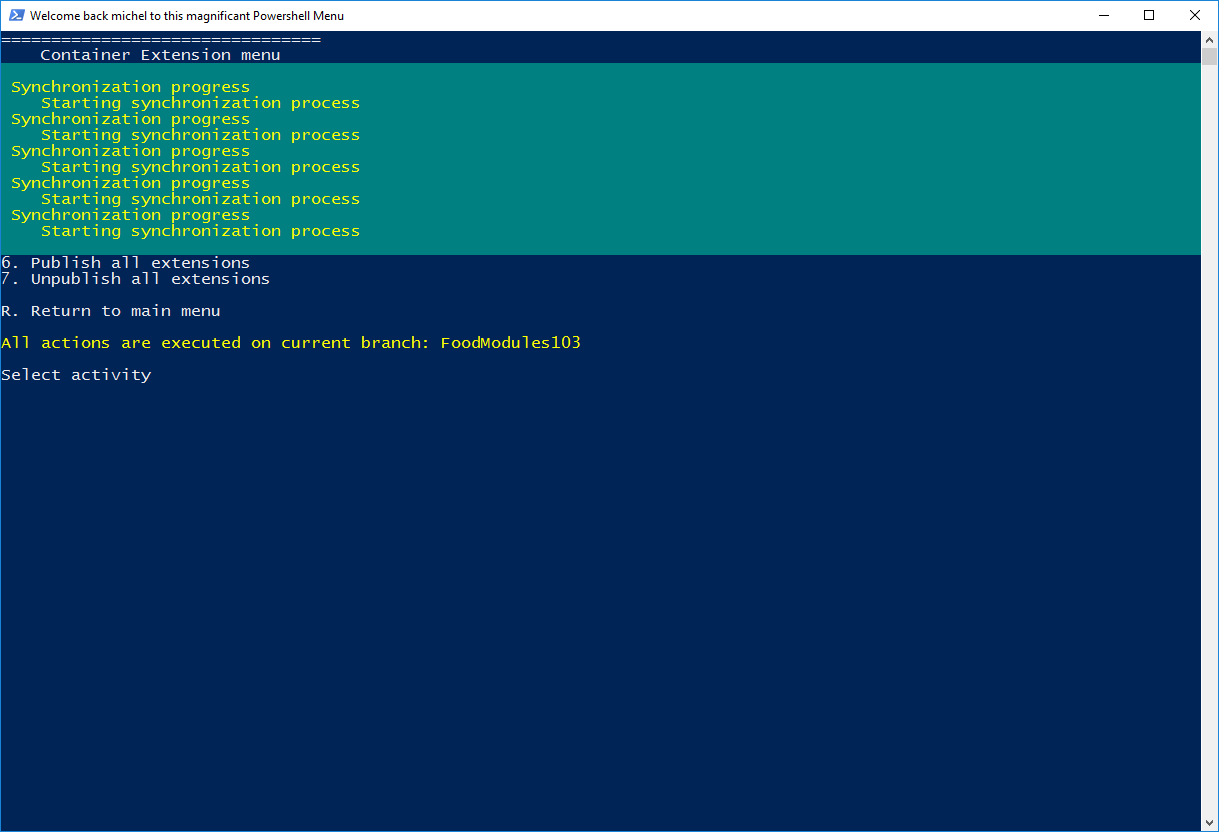Image resolution: width=1219 pixels, height=832 pixels.
Task: Click the last Starting synchronization process line
Action: click(x=200, y=230)
